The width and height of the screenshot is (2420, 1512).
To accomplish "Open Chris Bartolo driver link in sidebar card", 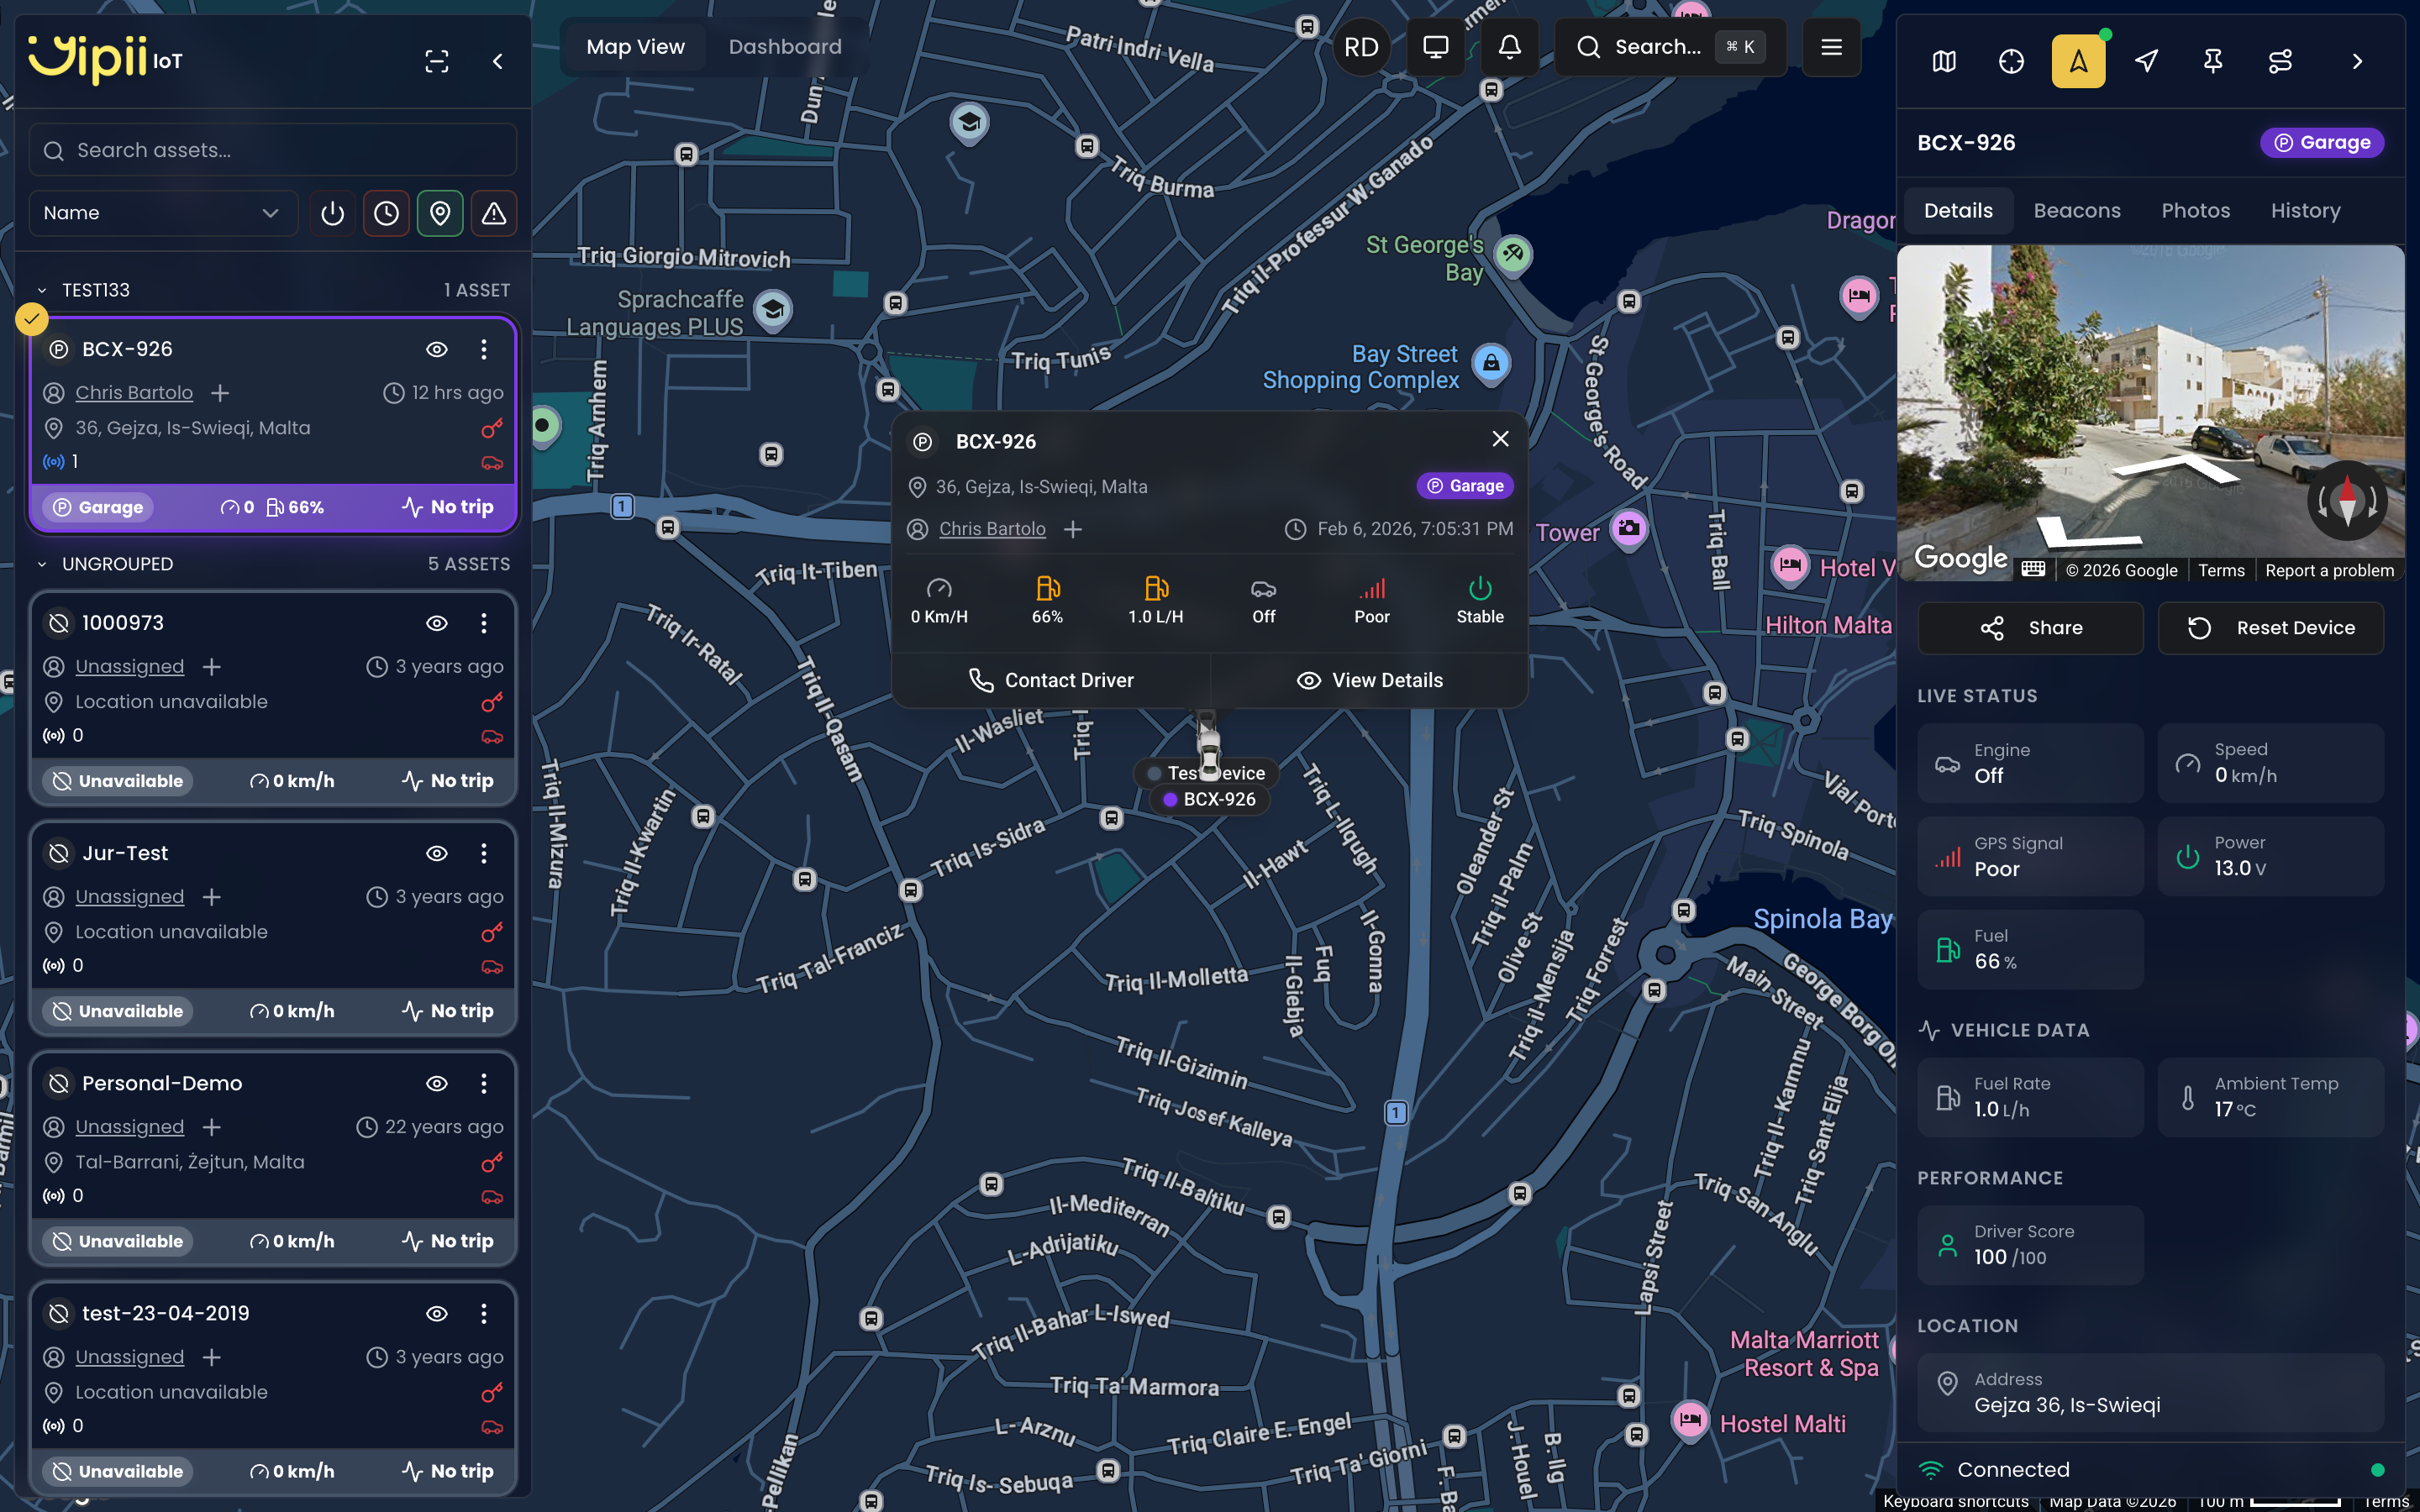I will click(134, 393).
